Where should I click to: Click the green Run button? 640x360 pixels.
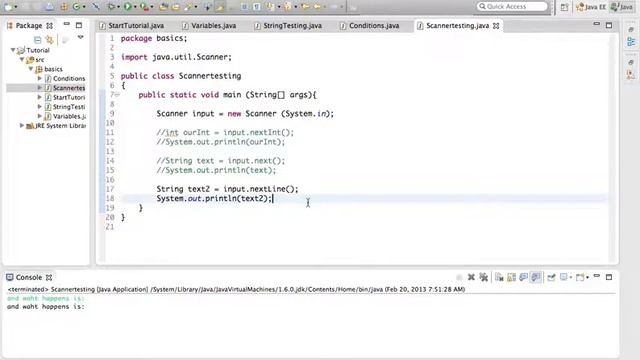pyautogui.click(x=127, y=7)
